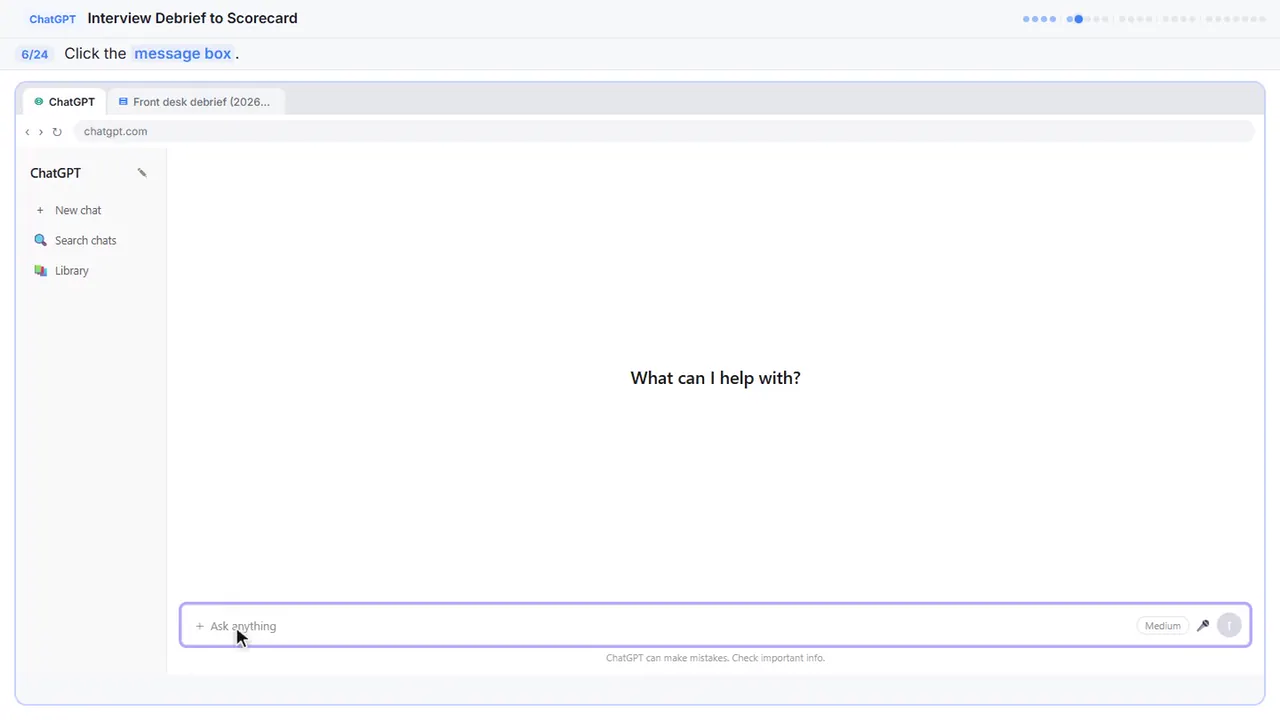Click the "ChatGPT can make mistakes" disclaimer text
The width and height of the screenshot is (1280, 720).
click(x=715, y=658)
